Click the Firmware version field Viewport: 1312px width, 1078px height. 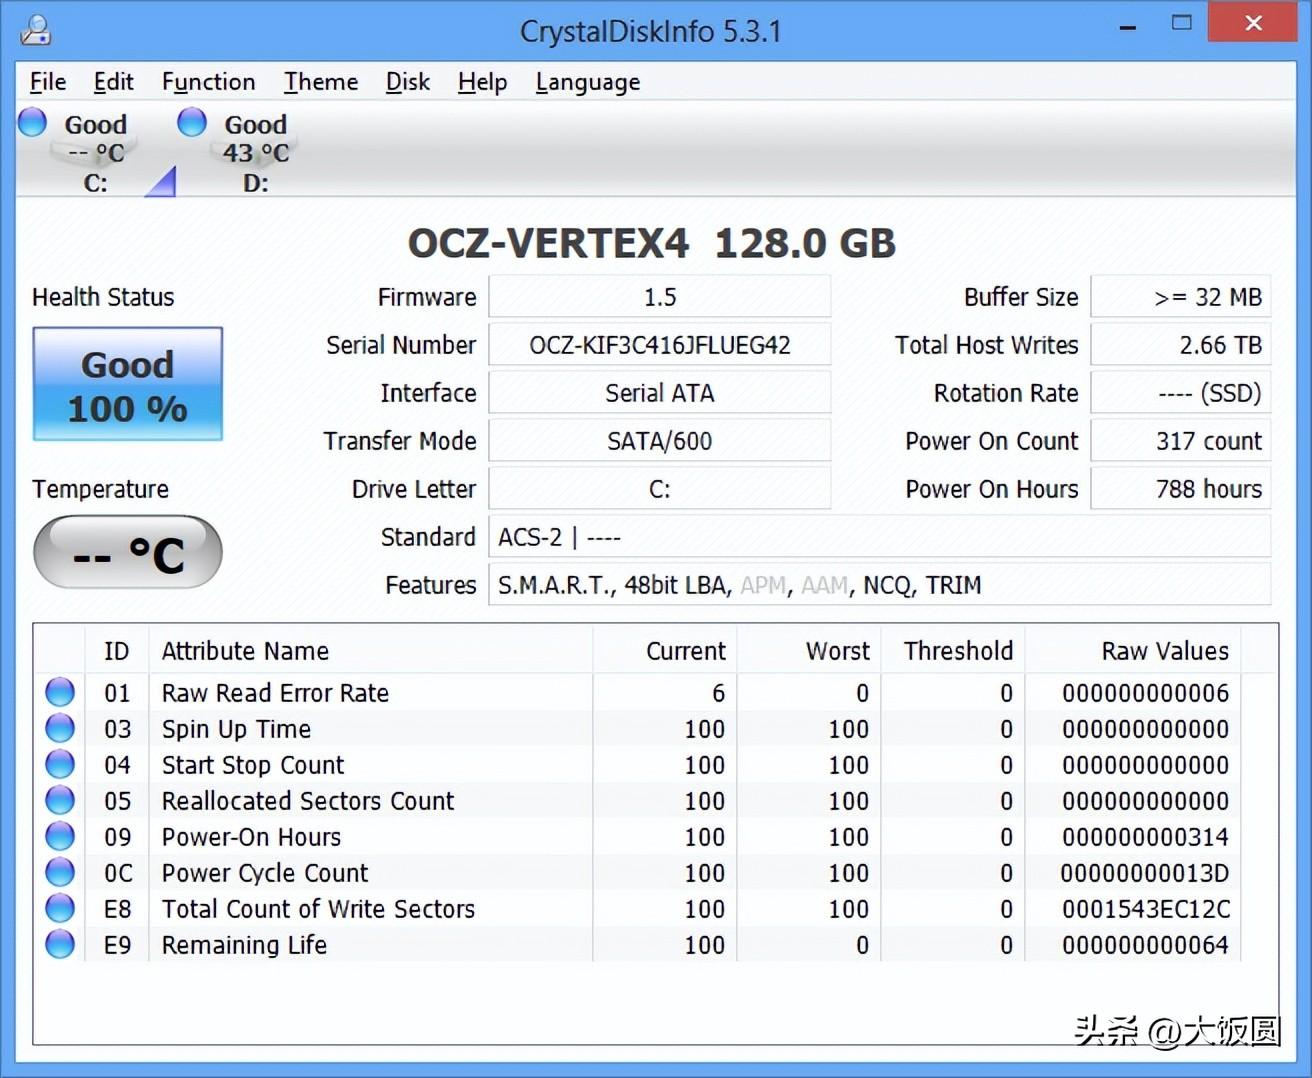tap(659, 297)
